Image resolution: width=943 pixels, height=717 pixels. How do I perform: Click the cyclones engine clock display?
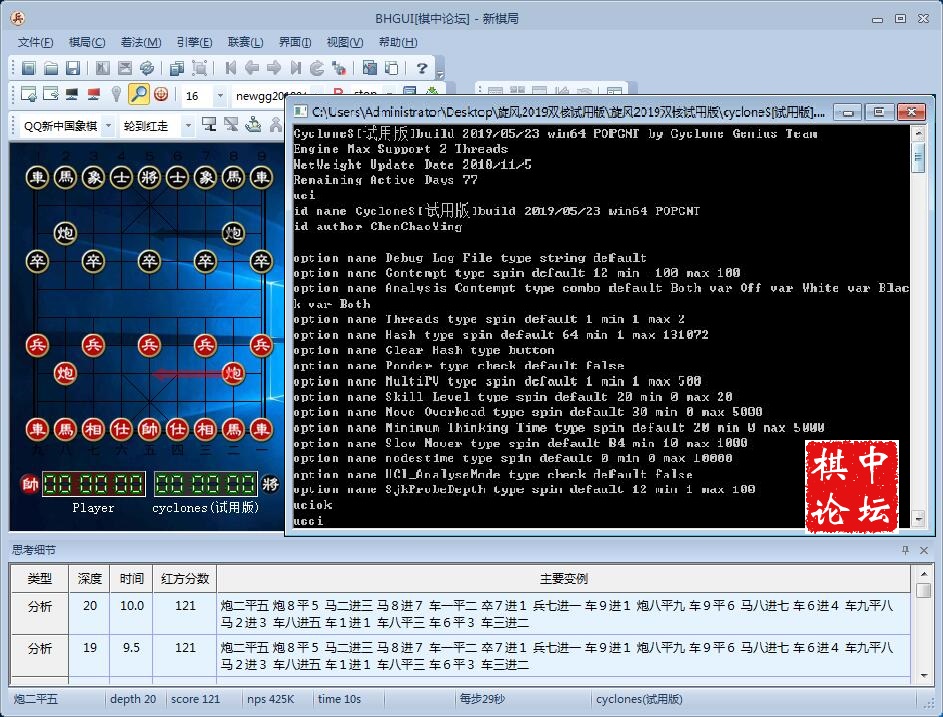coord(206,484)
